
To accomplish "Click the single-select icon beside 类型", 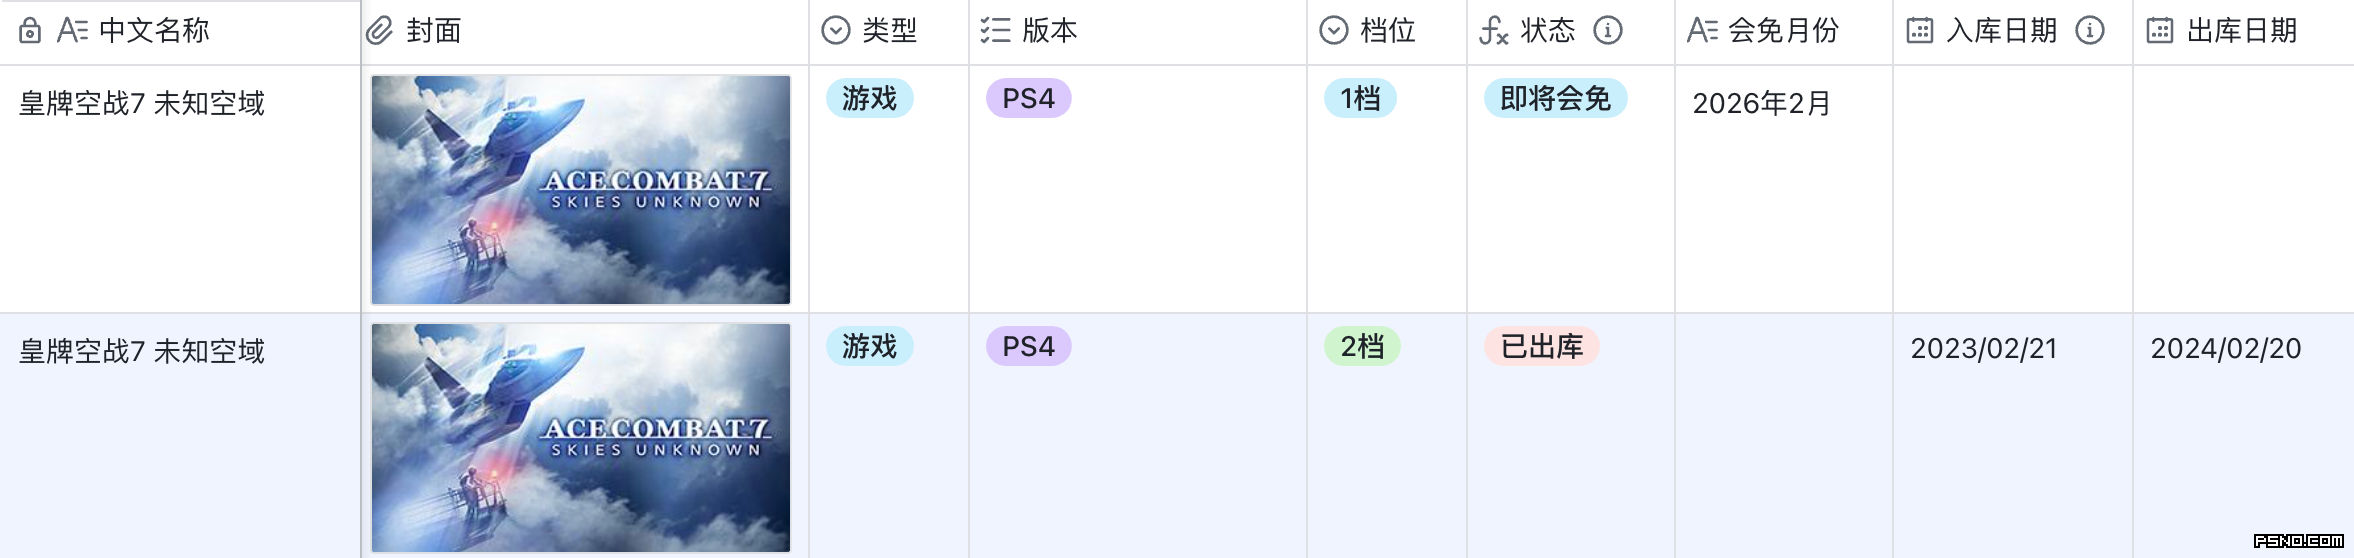I will [835, 31].
